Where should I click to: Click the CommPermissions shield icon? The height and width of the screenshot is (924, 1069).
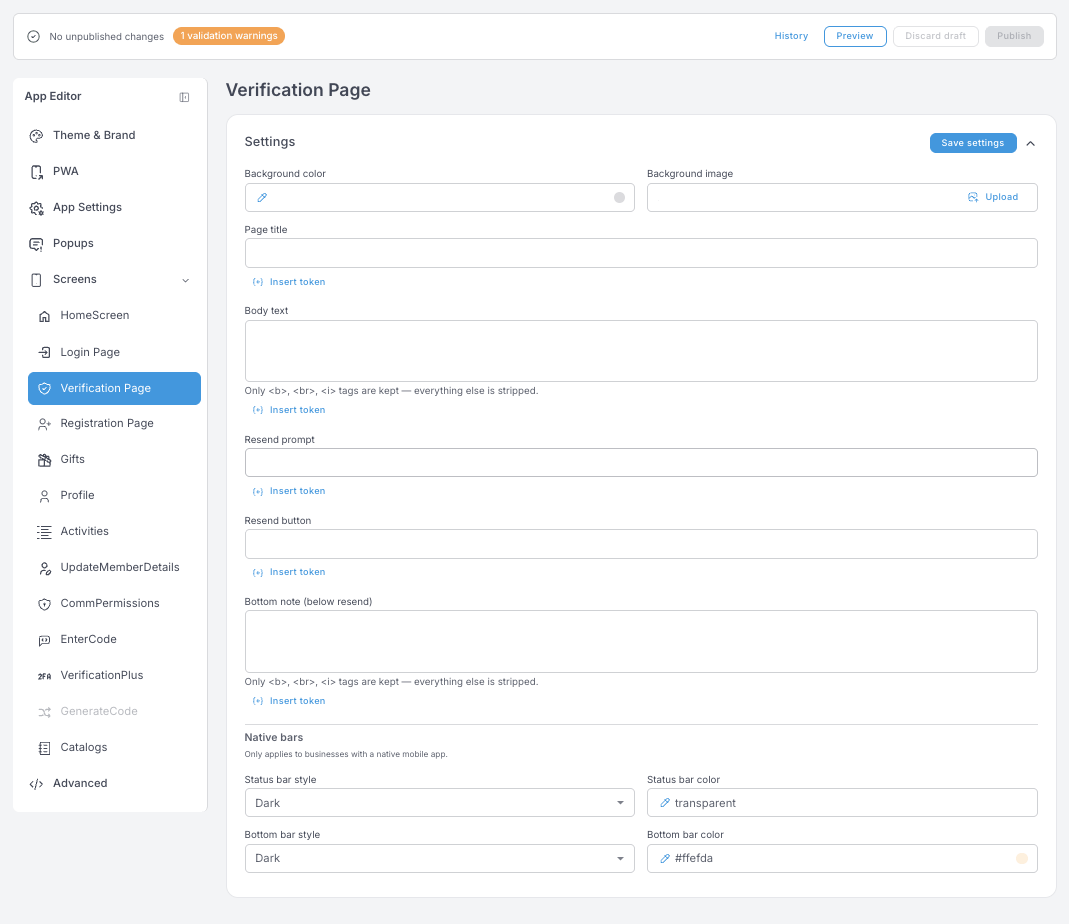click(x=44, y=604)
